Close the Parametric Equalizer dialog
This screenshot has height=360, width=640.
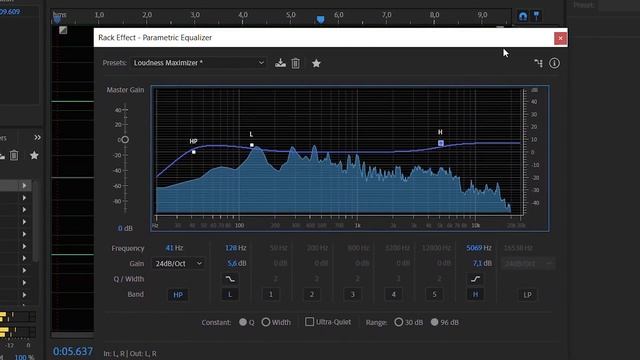pos(560,38)
